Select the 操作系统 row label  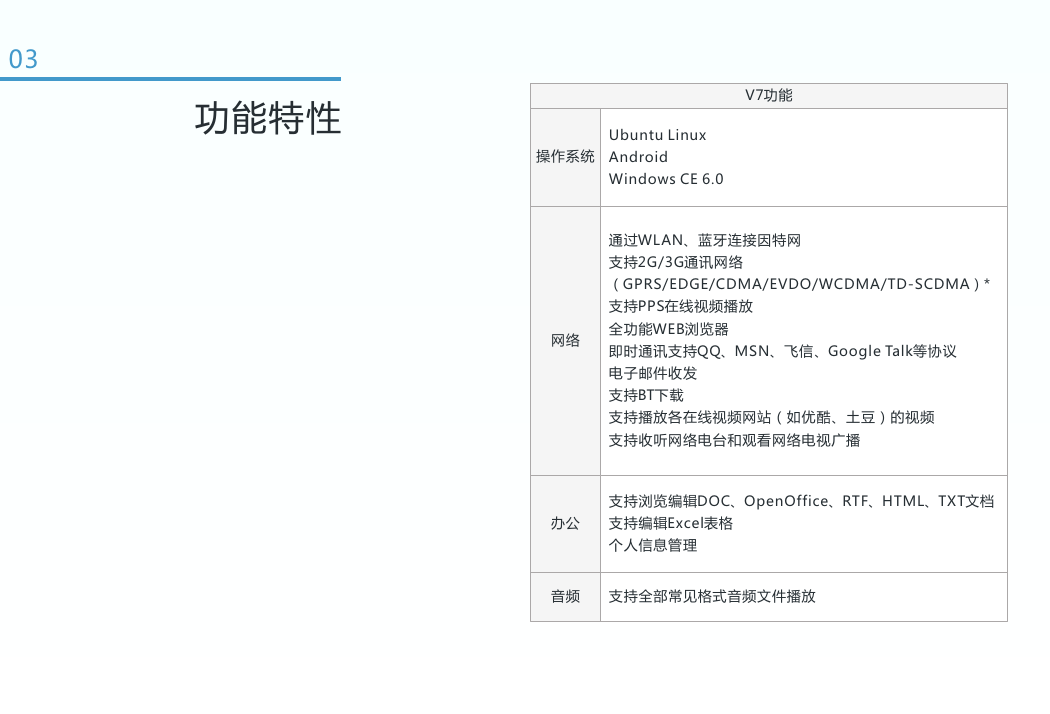coord(565,157)
